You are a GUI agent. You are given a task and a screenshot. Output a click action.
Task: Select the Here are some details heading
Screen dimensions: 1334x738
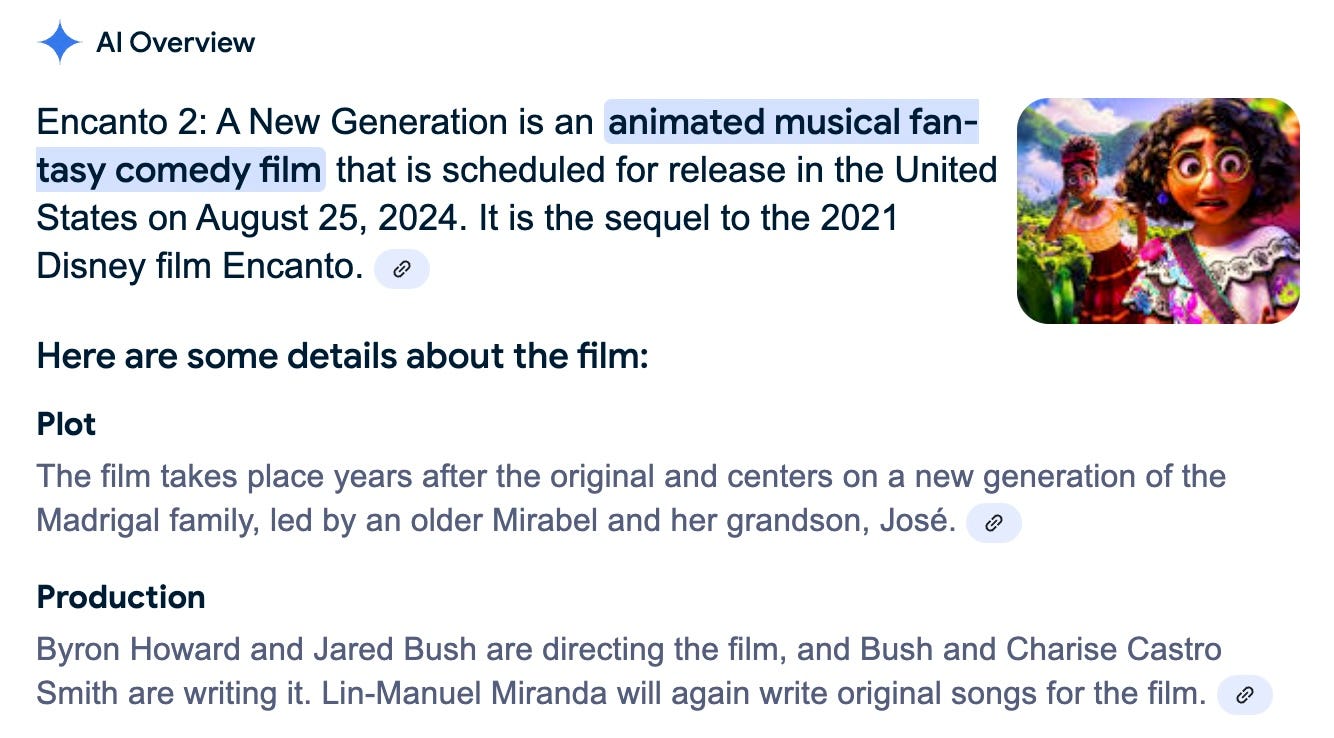pyautogui.click(x=342, y=356)
